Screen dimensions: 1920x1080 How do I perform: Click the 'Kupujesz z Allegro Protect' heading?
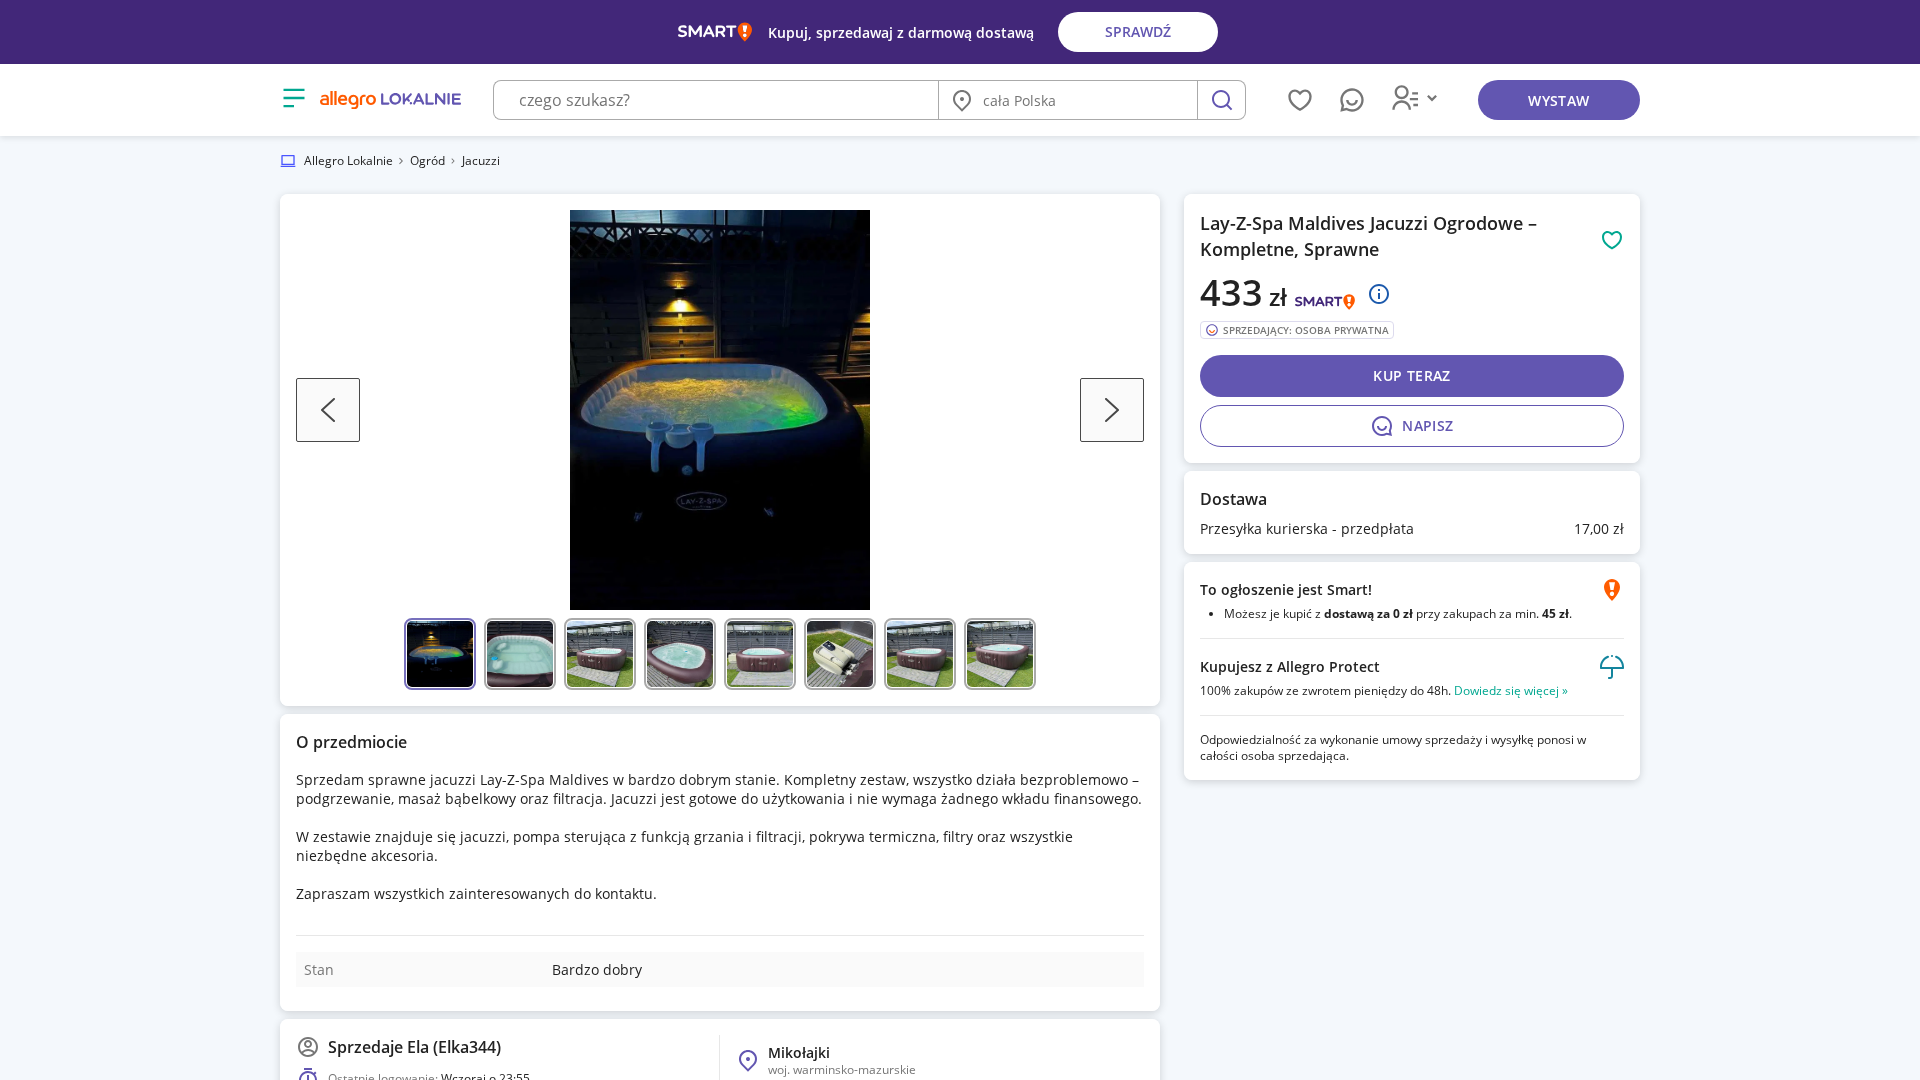[1289, 667]
